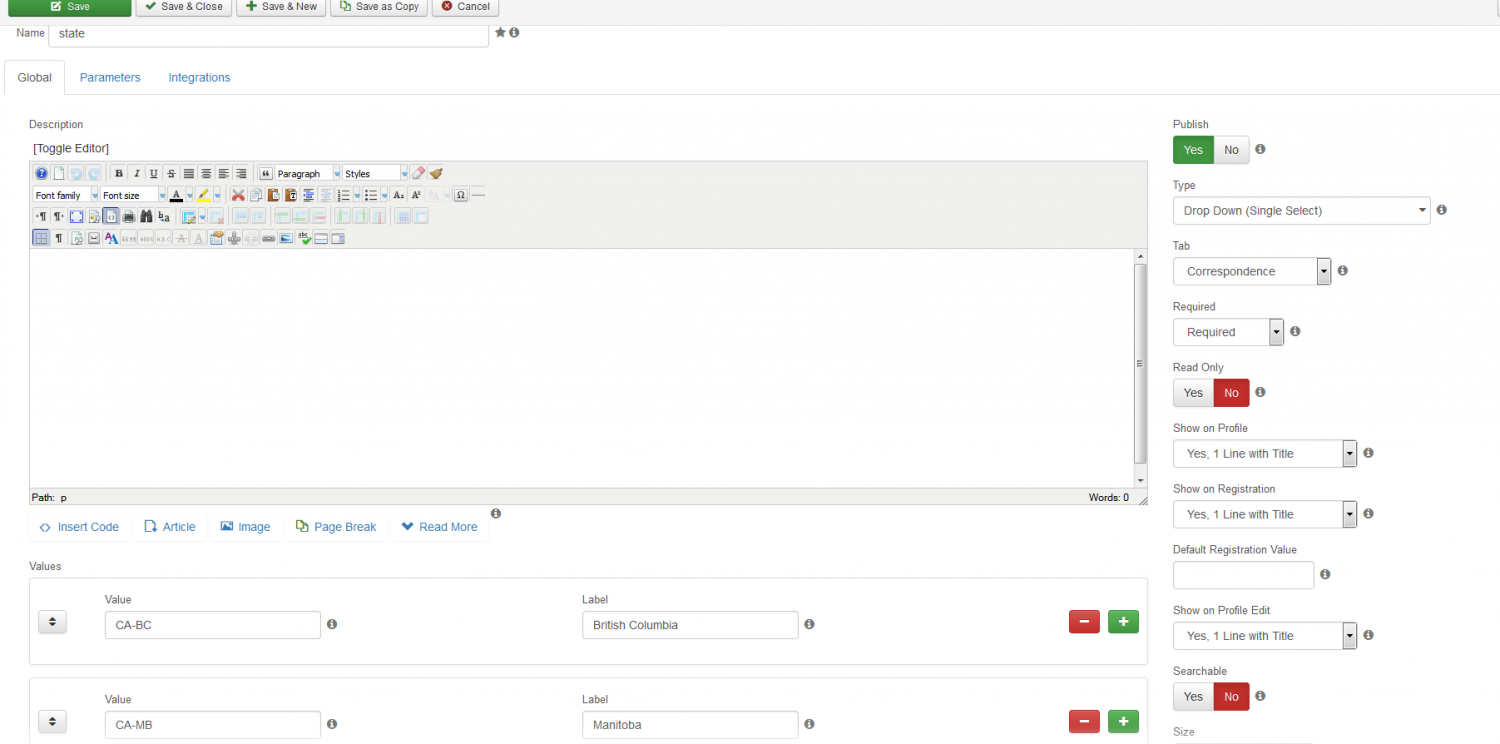Click the copy icon in the editor toolbar
The height and width of the screenshot is (744, 1500).
coord(256,195)
